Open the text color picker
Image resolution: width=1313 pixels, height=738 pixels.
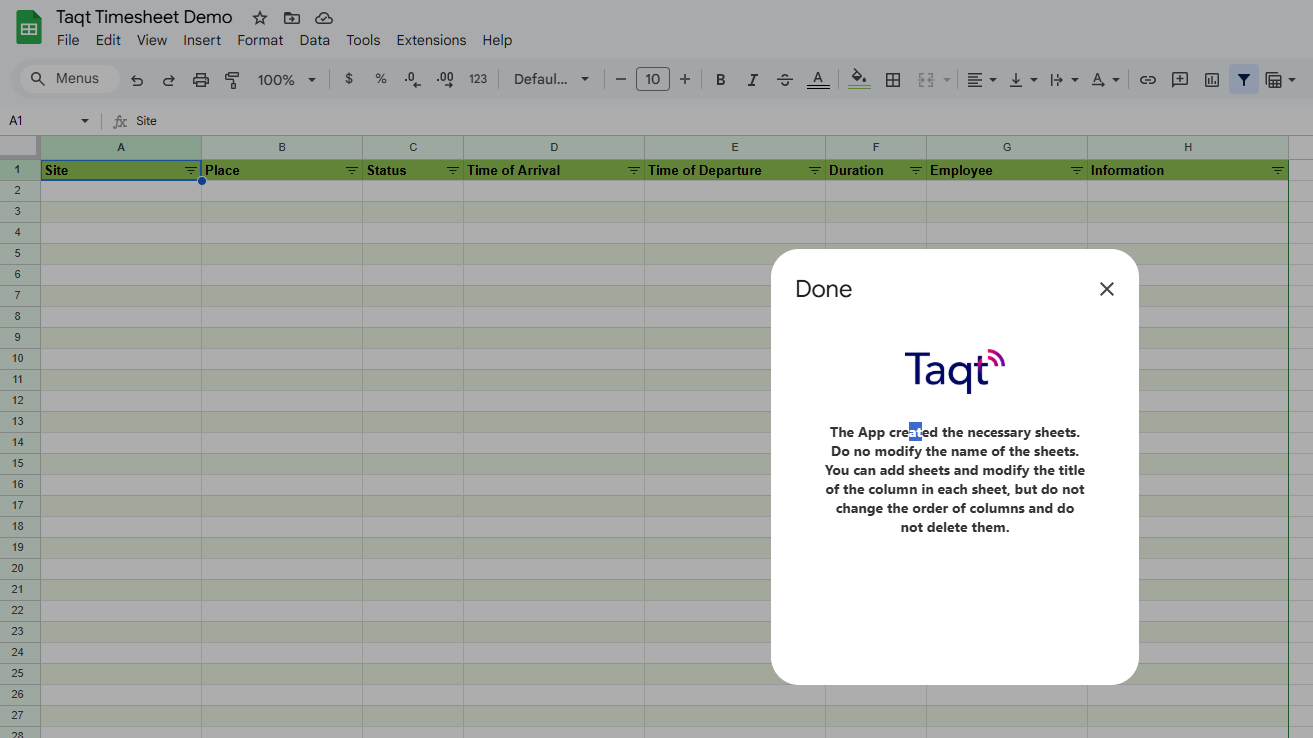(x=818, y=79)
